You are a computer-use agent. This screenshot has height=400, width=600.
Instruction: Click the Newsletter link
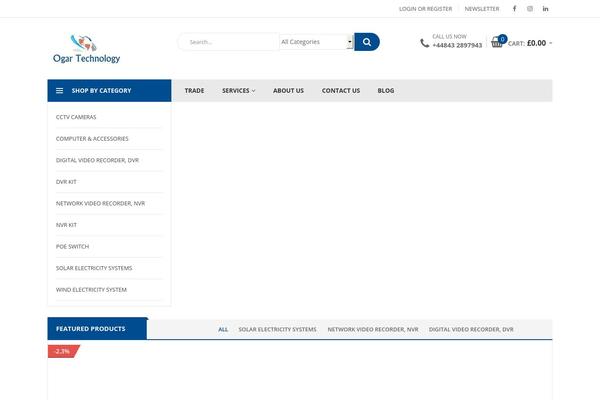click(x=482, y=9)
